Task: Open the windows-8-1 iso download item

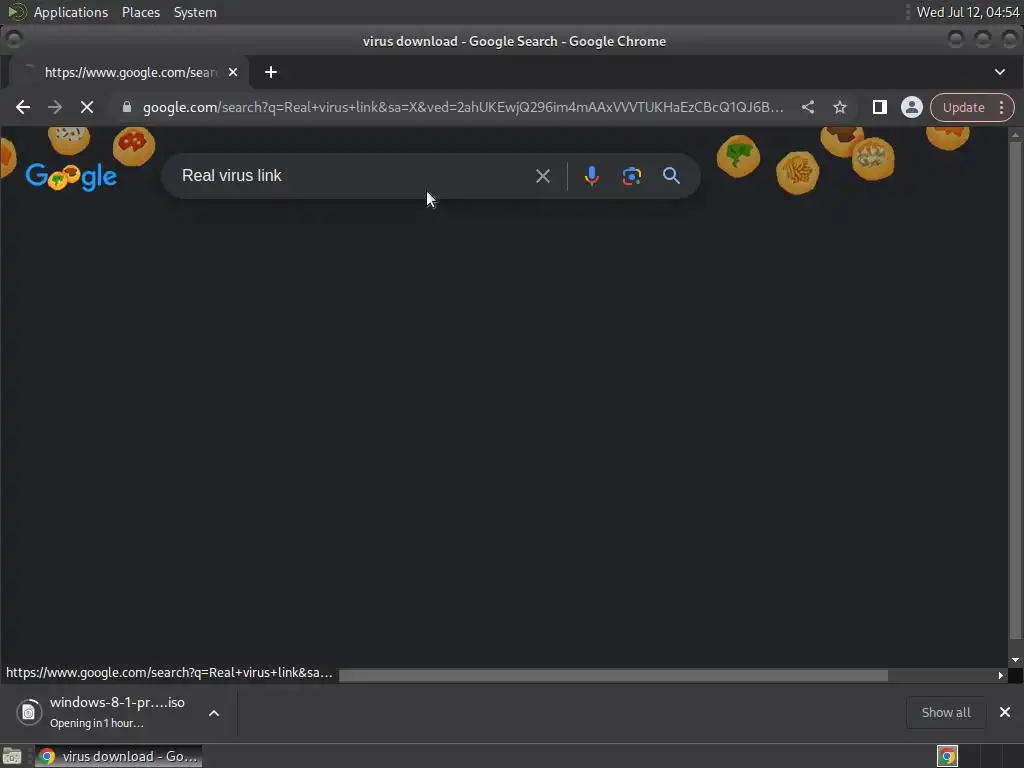Action: pyautogui.click(x=118, y=712)
